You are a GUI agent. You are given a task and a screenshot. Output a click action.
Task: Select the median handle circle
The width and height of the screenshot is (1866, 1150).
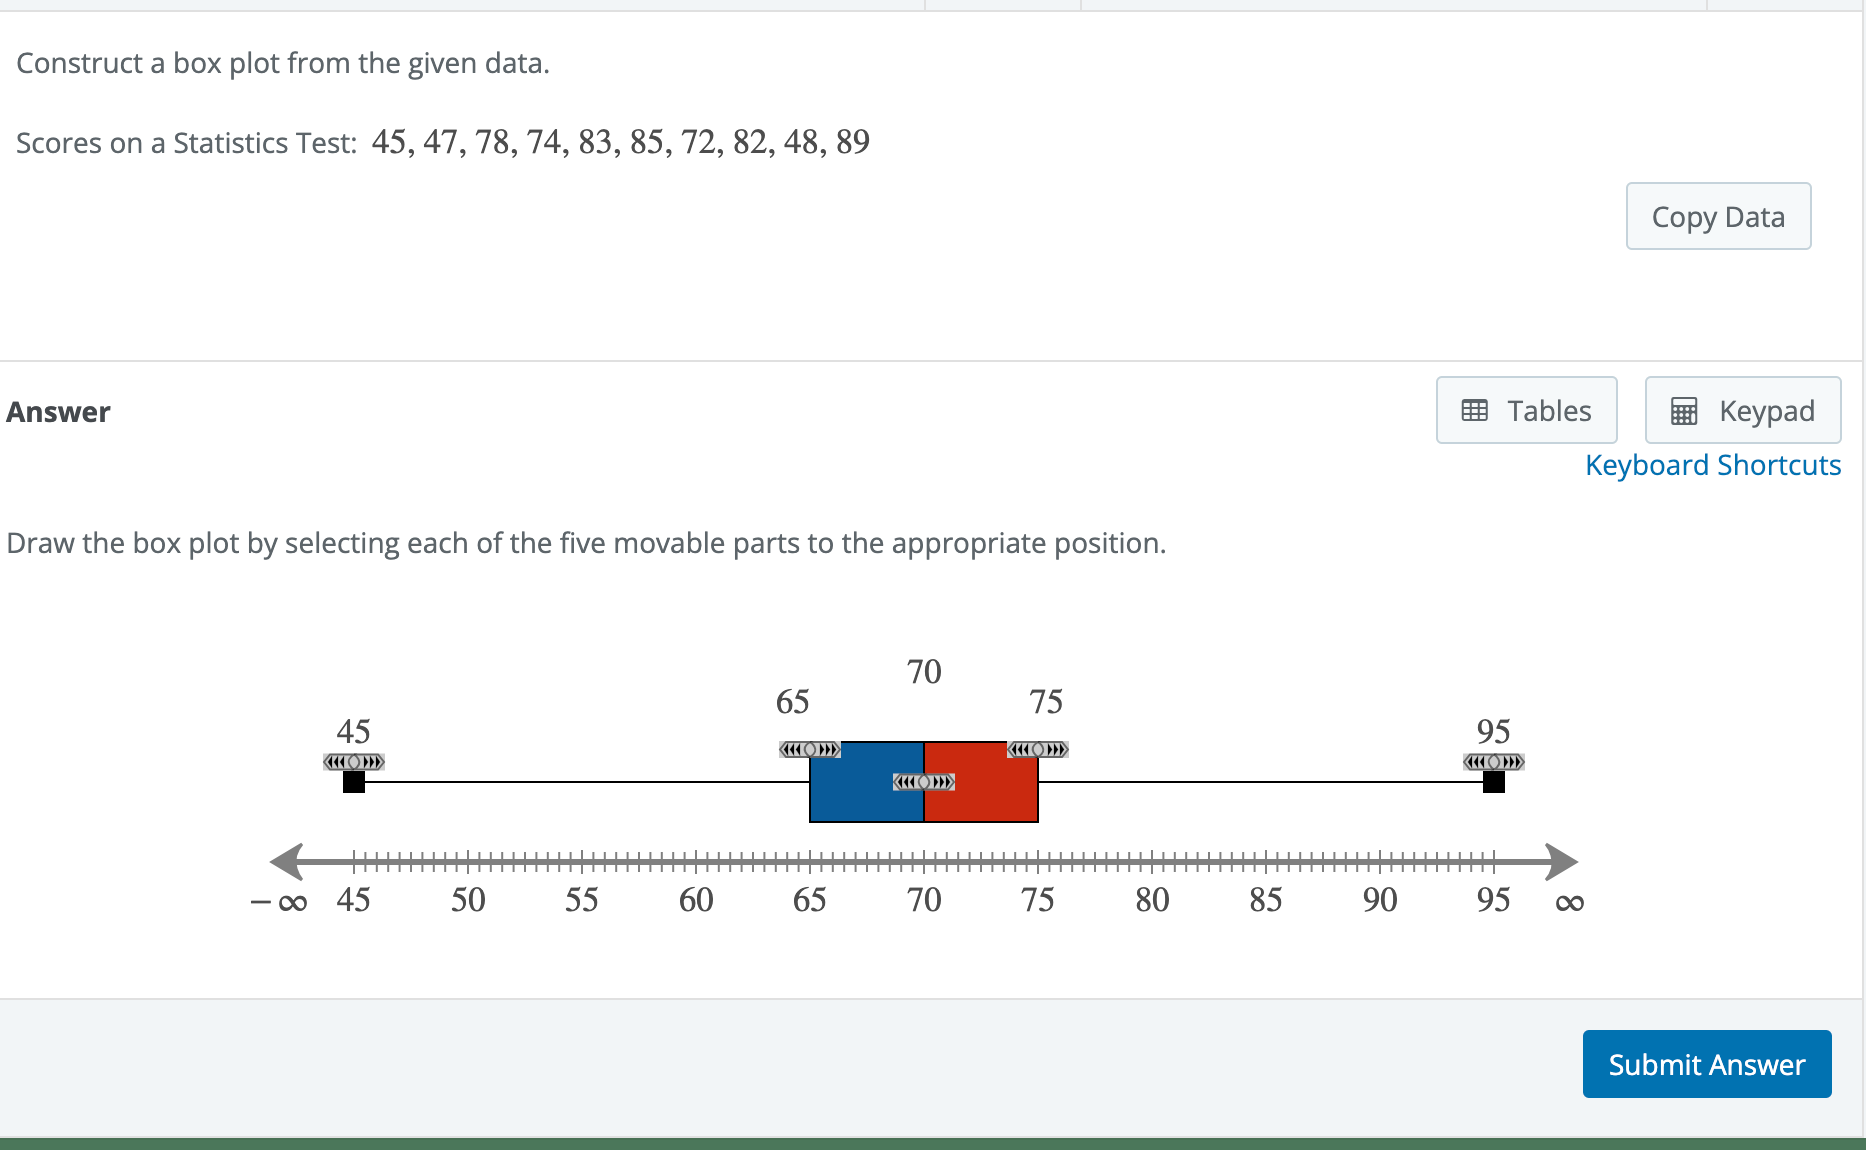[923, 781]
